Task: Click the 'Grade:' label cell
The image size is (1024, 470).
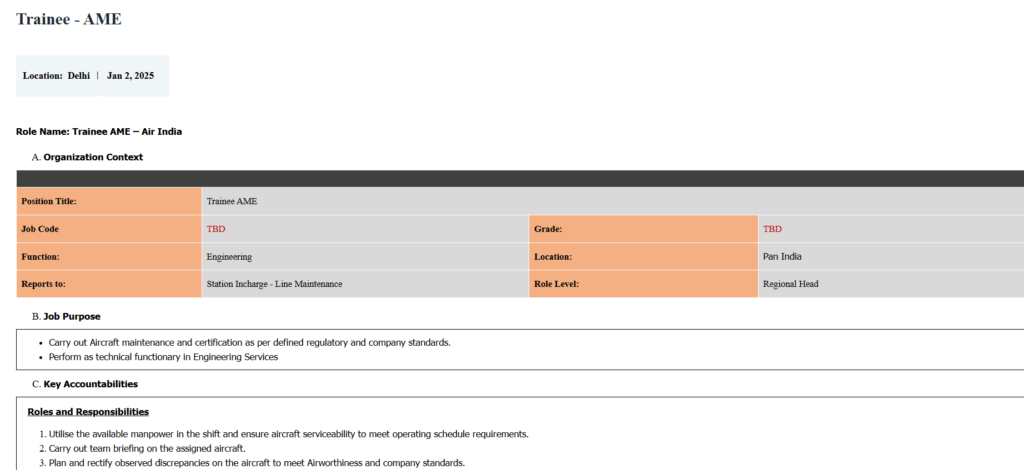Action: 643,229
